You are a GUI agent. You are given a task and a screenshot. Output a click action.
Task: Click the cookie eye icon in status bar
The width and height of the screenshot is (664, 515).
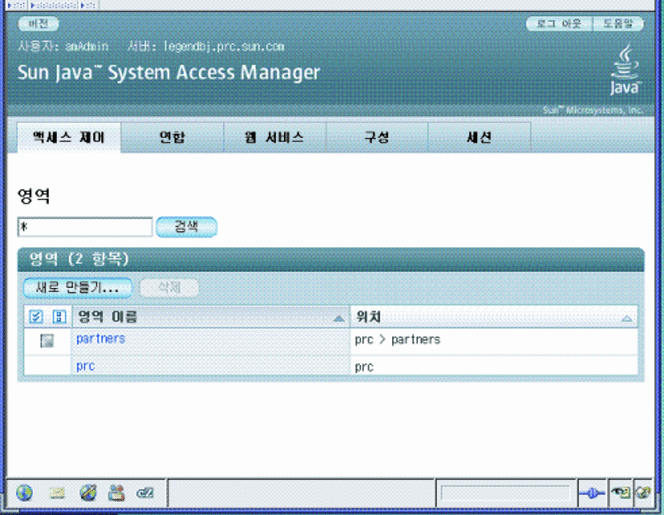click(x=620, y=493)
